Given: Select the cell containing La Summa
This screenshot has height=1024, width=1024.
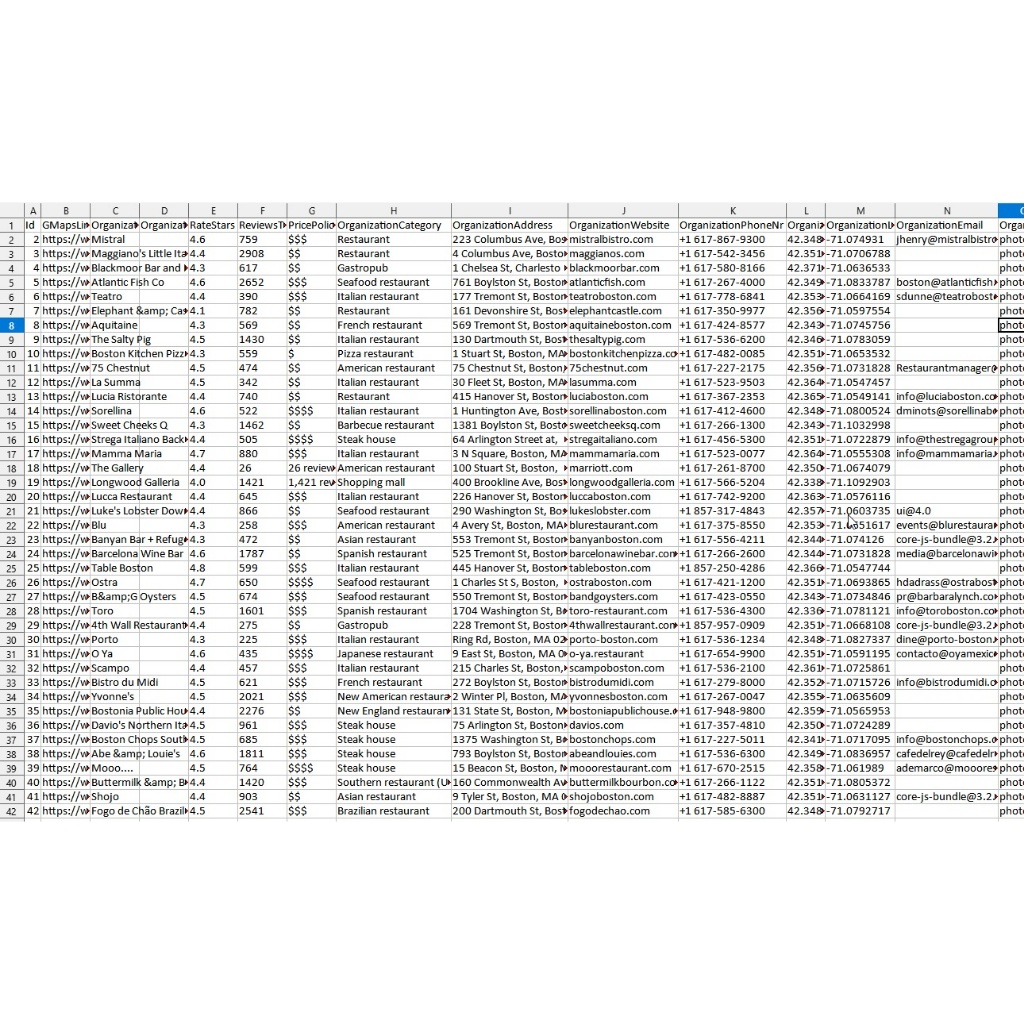Looking at the screenshot, I should coord(116,383).
